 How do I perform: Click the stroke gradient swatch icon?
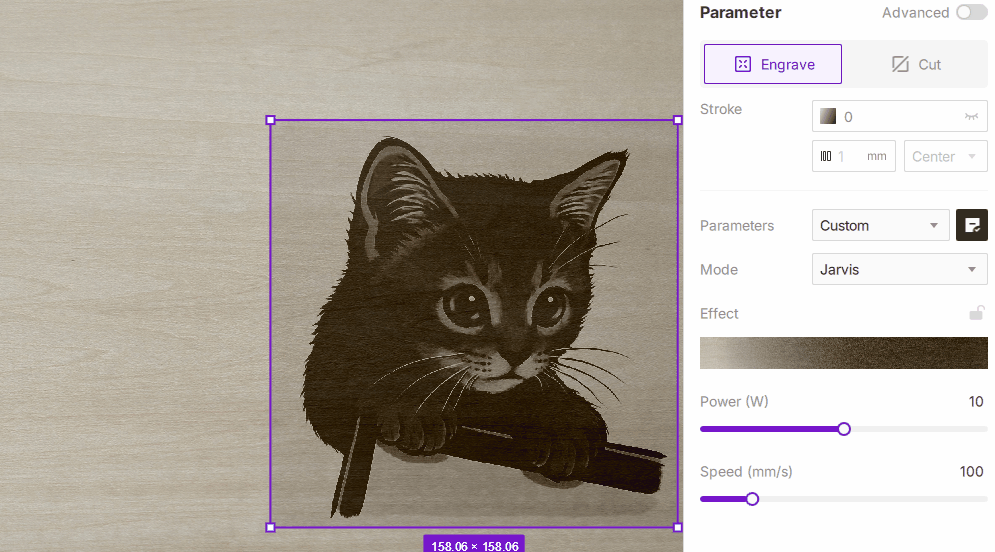coord(828,117)
